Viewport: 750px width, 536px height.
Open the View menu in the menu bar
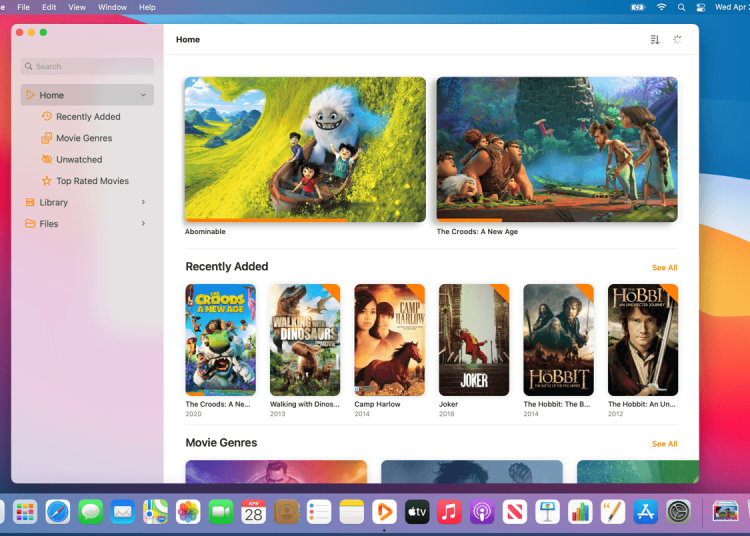pyautogui.click(x=77, y=7)
